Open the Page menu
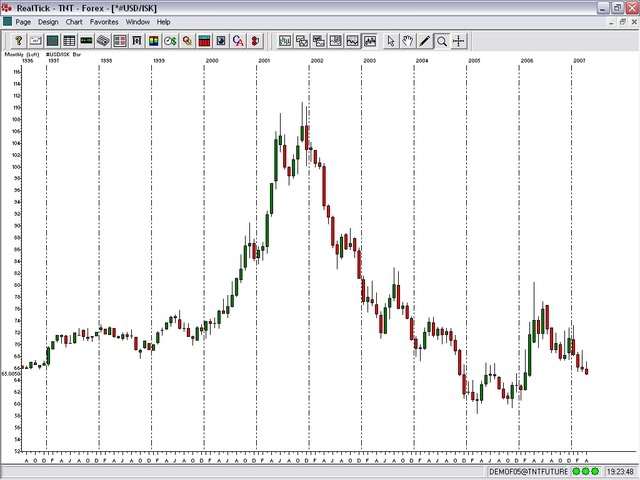Image resolution: width=640 pixels, height=480 pixels. tap(23, 22)
